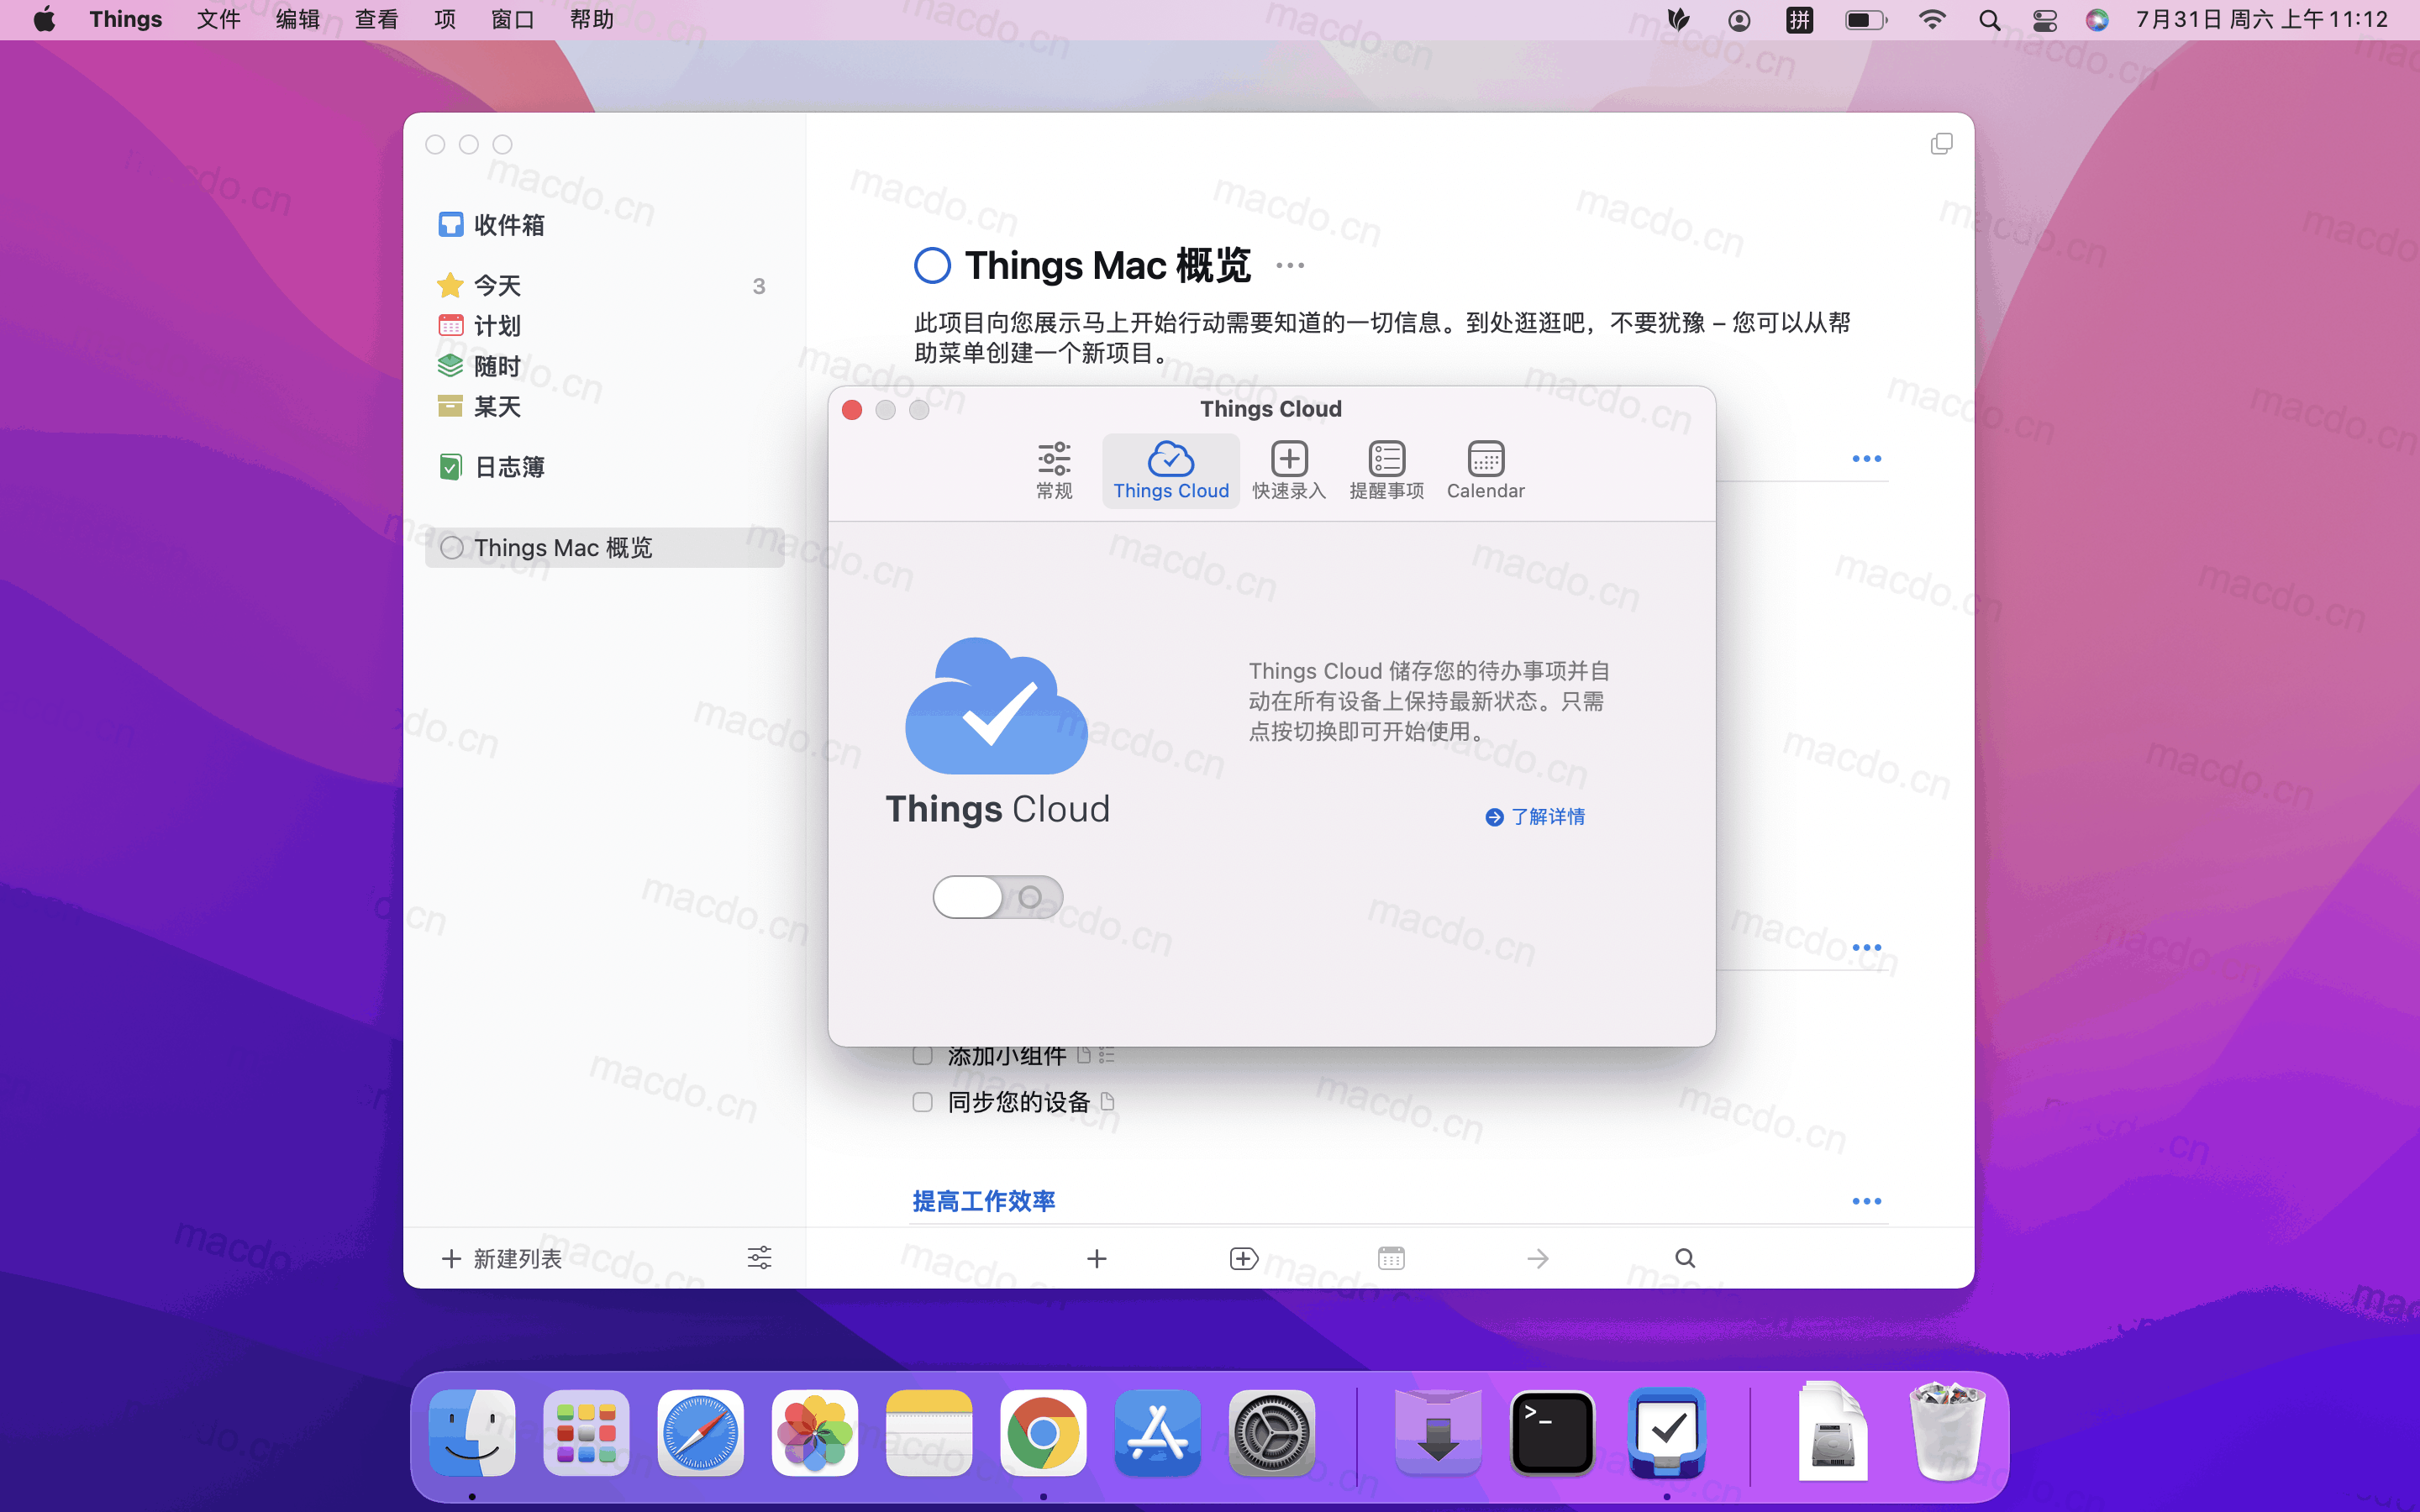2420x1512 pixels.
Task: Click project completion circle beside title
Action: [932, 266]
